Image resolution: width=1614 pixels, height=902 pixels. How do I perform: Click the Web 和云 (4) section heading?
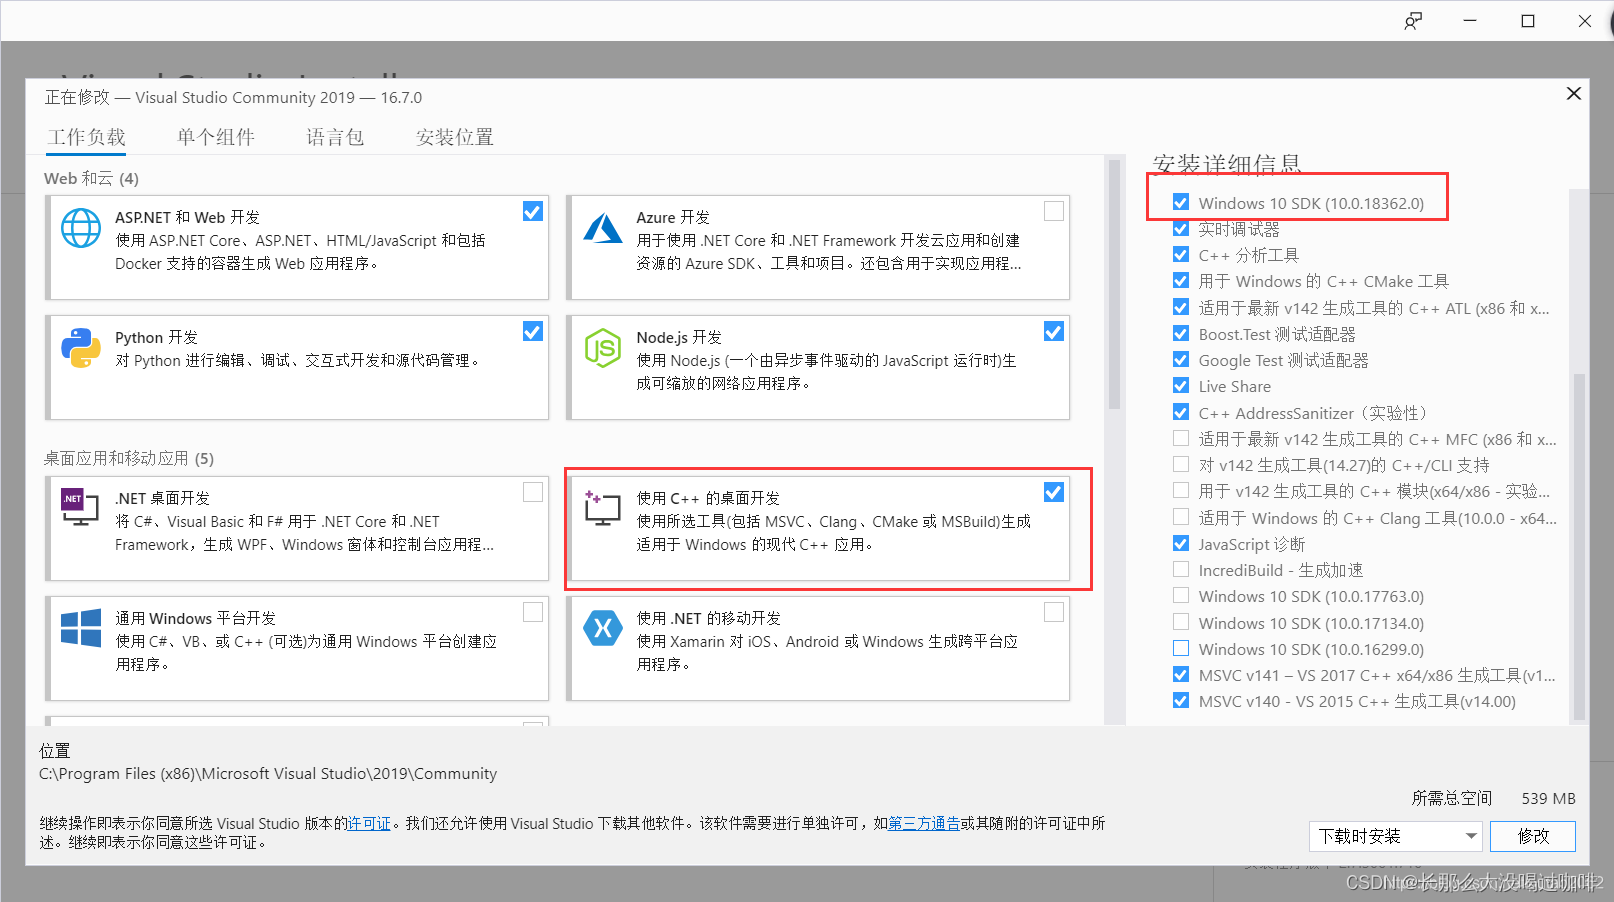pos(91,178)
